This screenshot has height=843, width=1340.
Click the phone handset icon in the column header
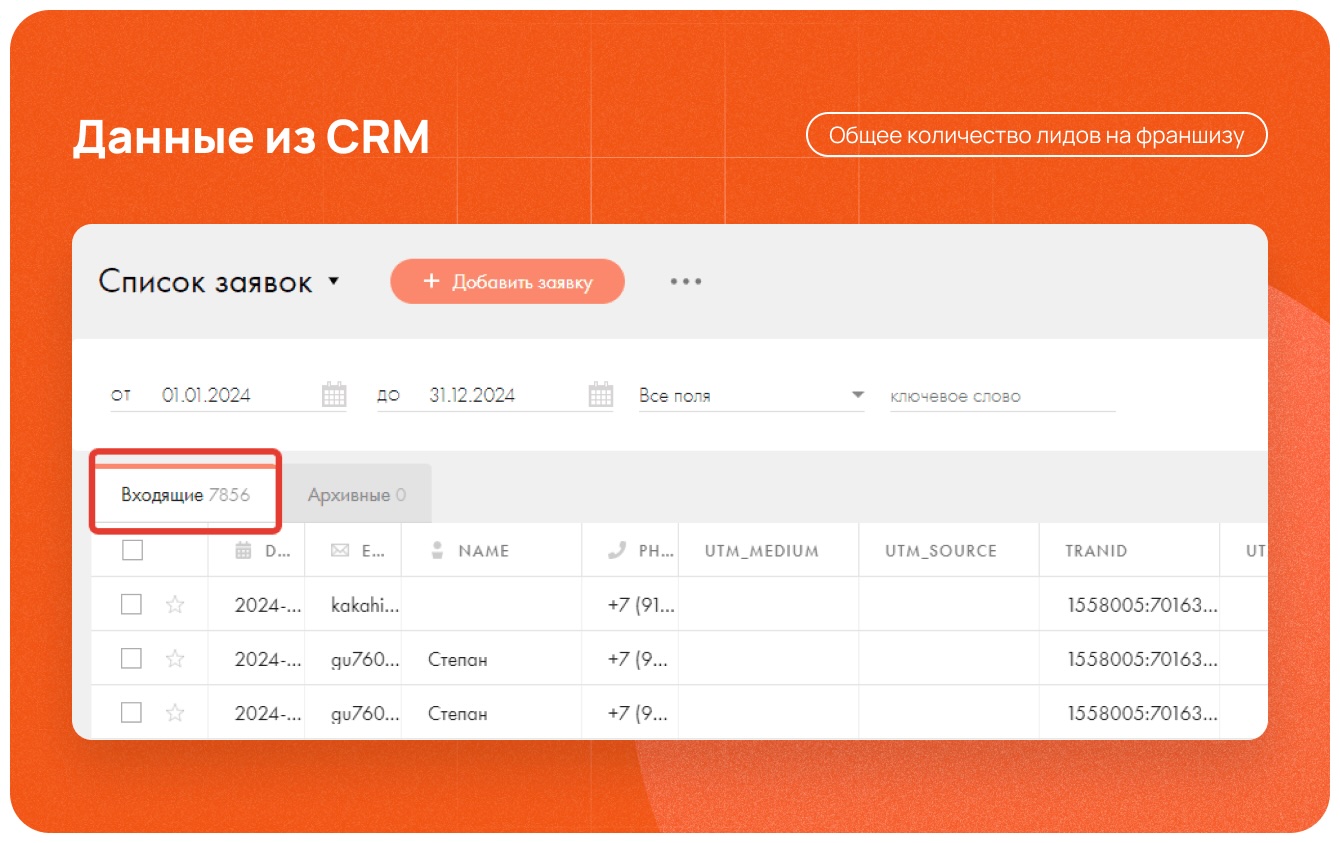(x=617, y=550)
